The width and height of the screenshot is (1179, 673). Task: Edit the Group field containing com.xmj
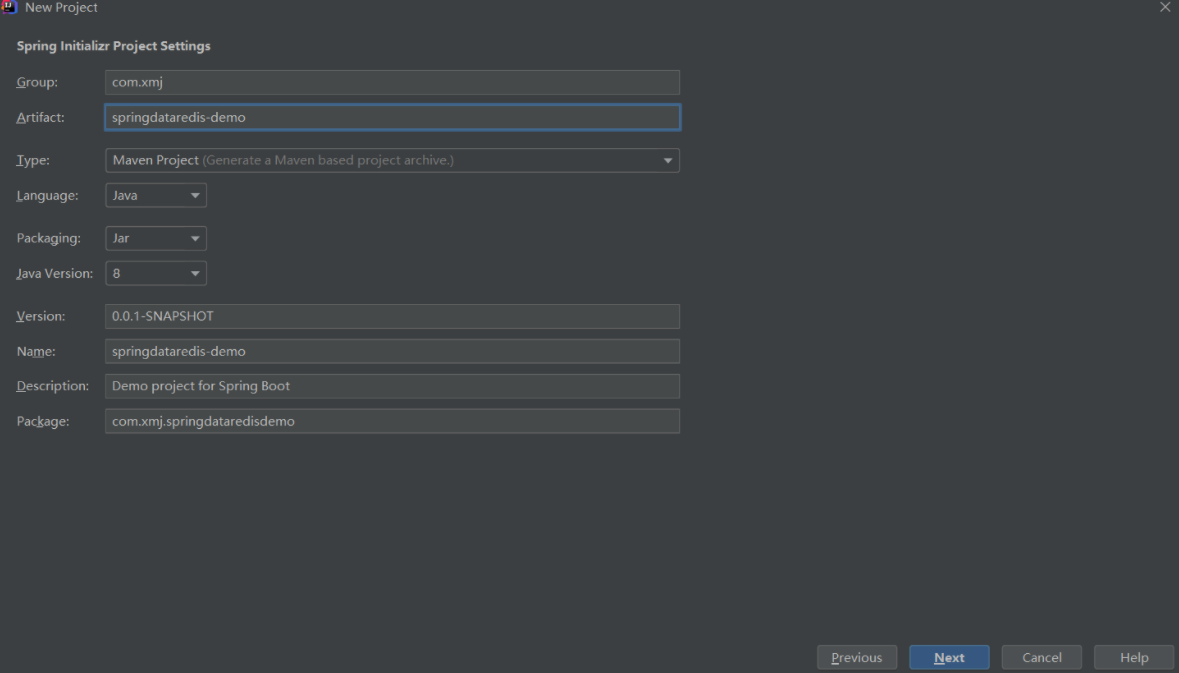[392, 82]
